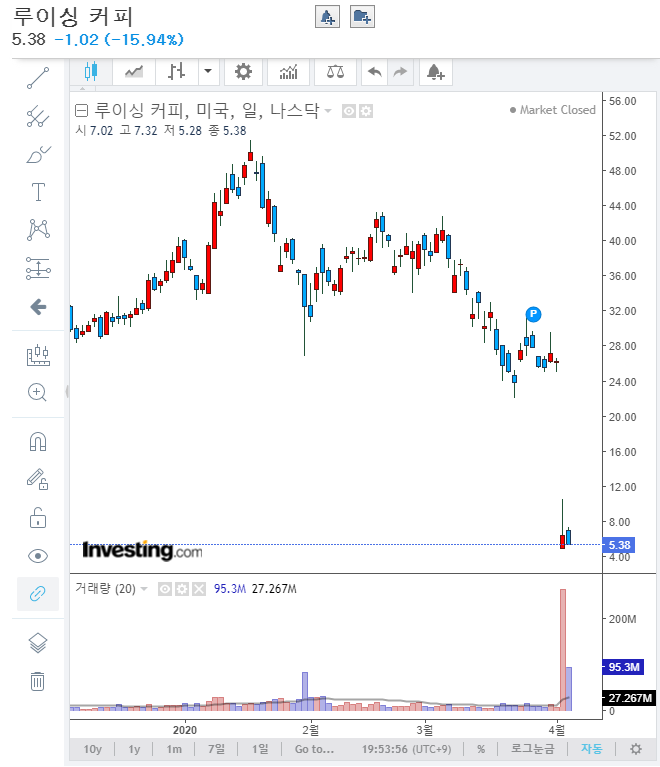Toggle the link drawings chain icon

click(x=38, y=594)
